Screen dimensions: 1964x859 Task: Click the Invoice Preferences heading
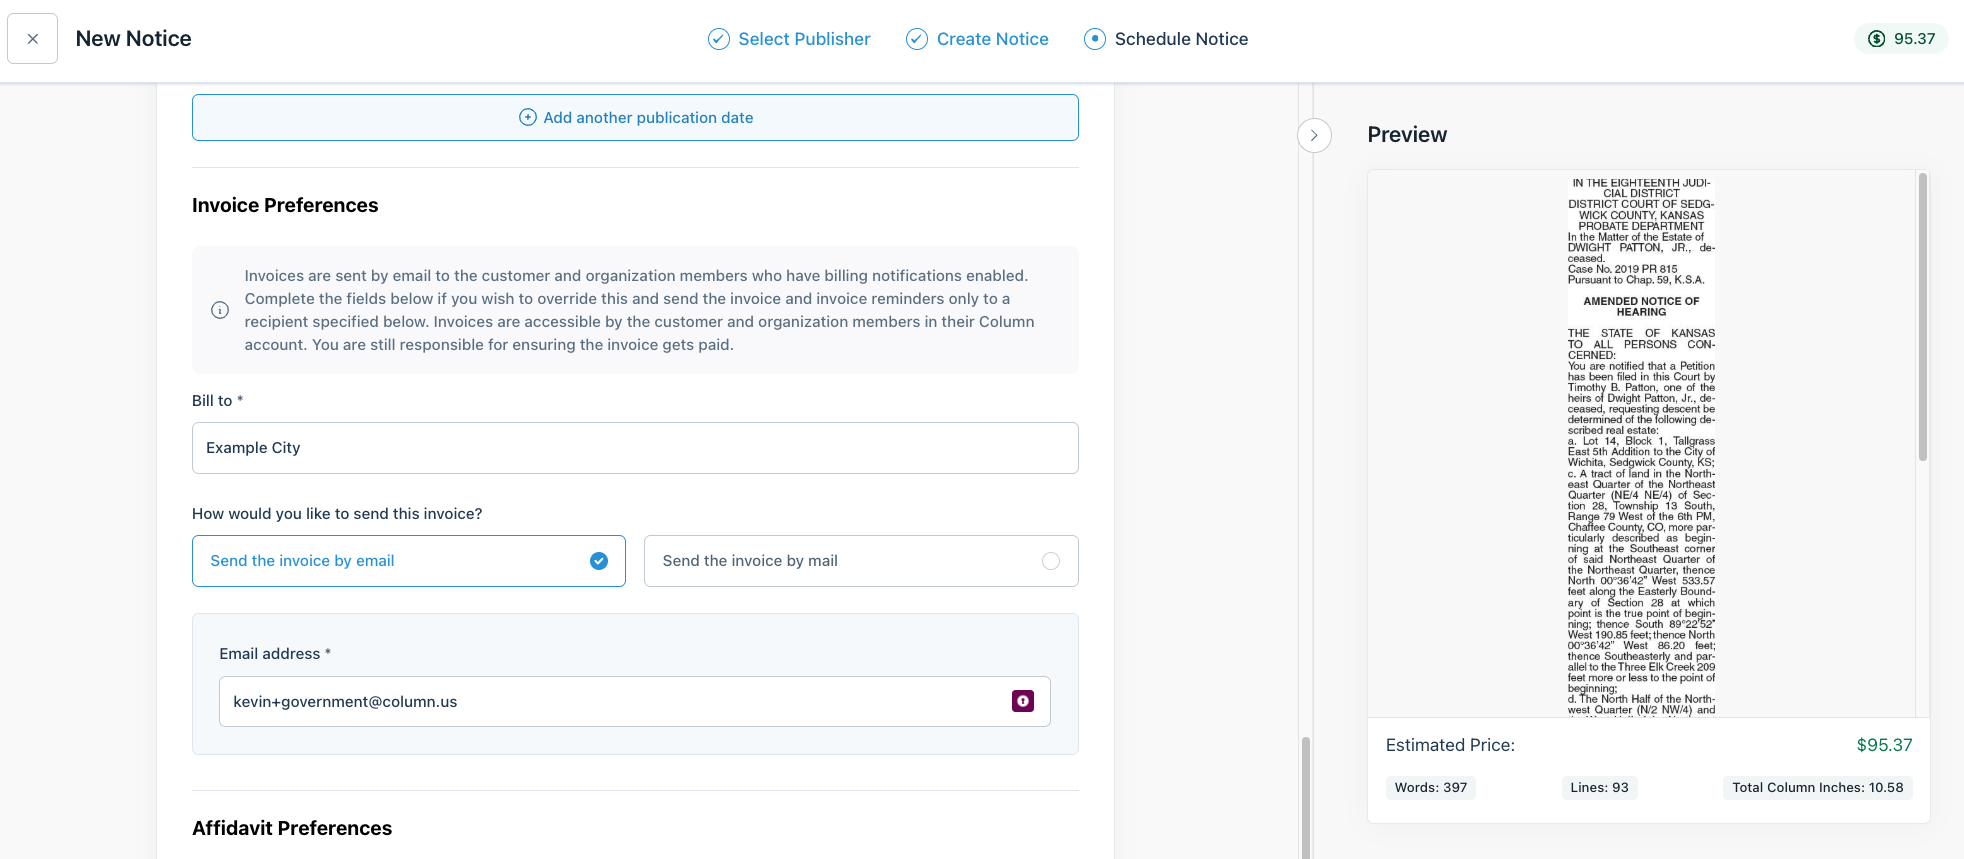(x=285, y=205)
